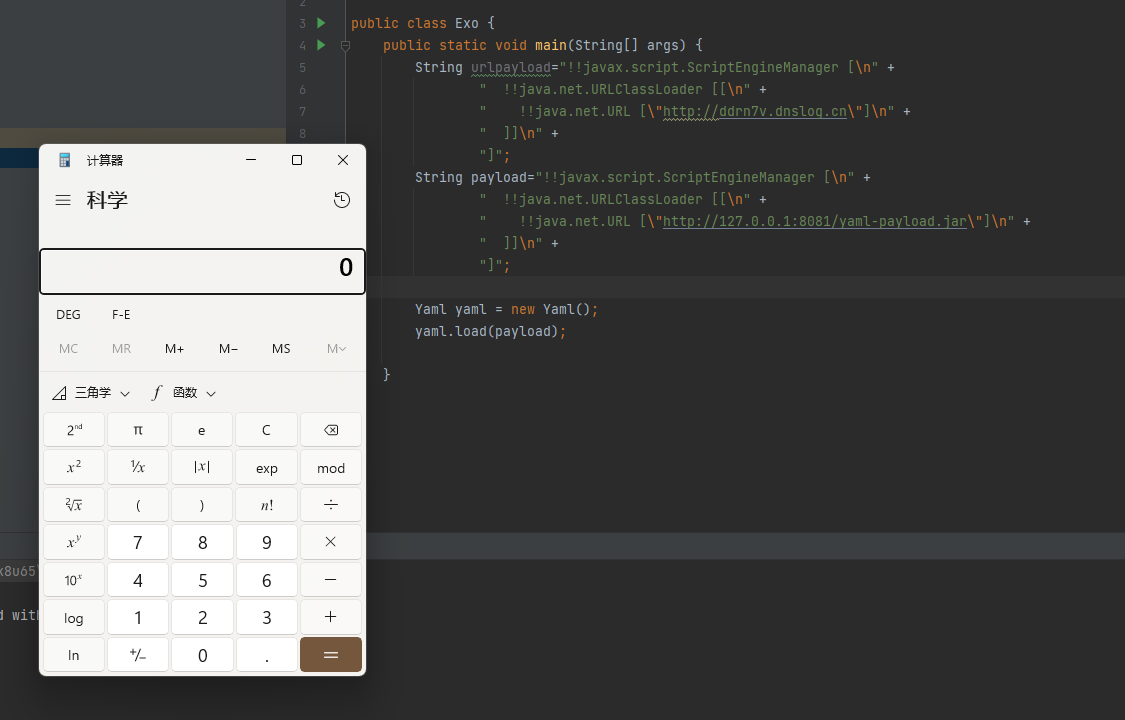Image resolution: width=1125 pixels, height=720 pixels.
Task: Run the main method gutter arrow
Action: point(321,45)
